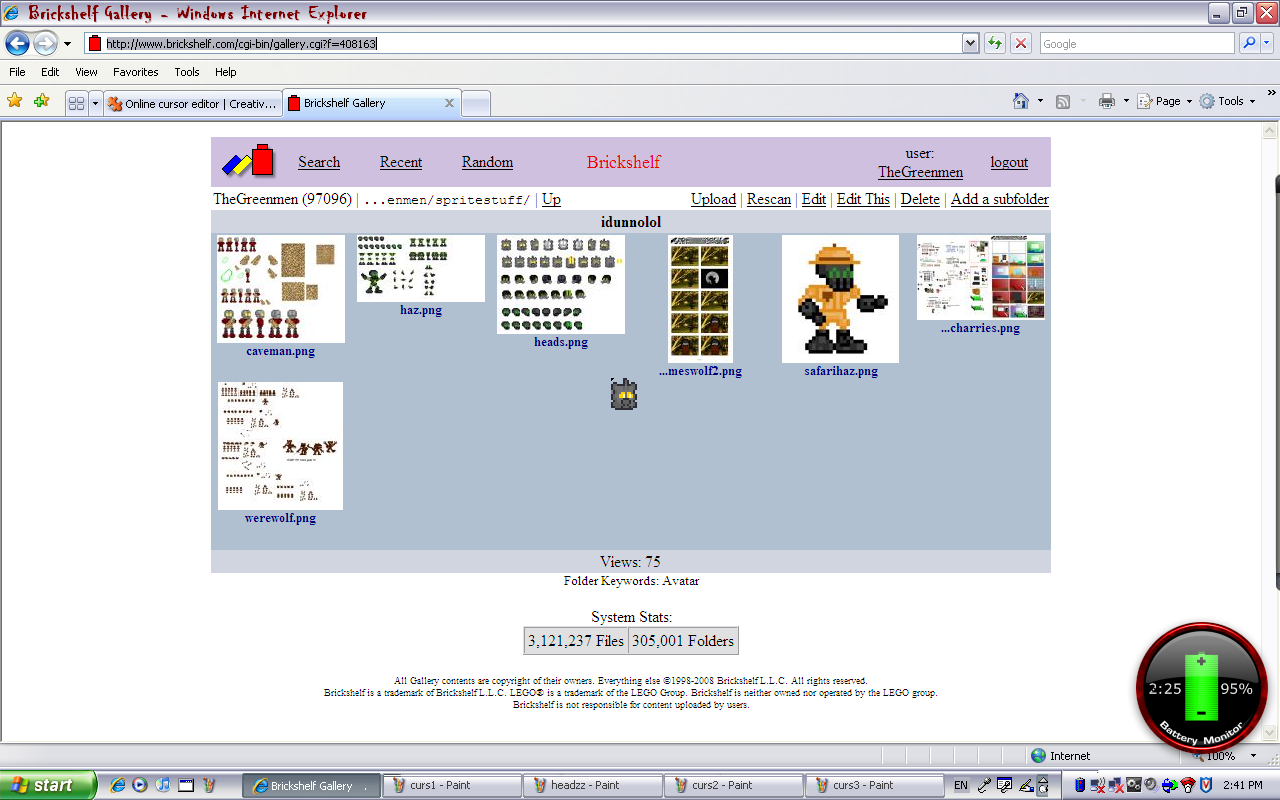The image size is (1280, 800).
Task: Open the address bar history dropdown
Action: 968,43
